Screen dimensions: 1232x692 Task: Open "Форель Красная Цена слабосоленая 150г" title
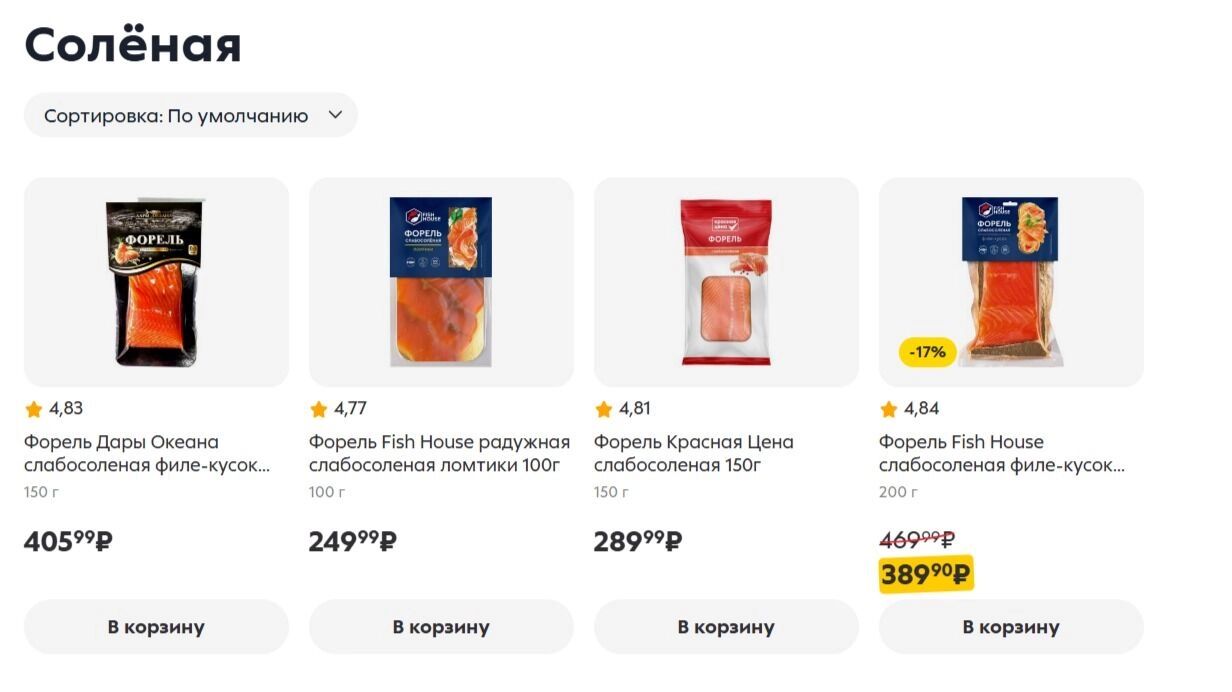click(693, 454)
